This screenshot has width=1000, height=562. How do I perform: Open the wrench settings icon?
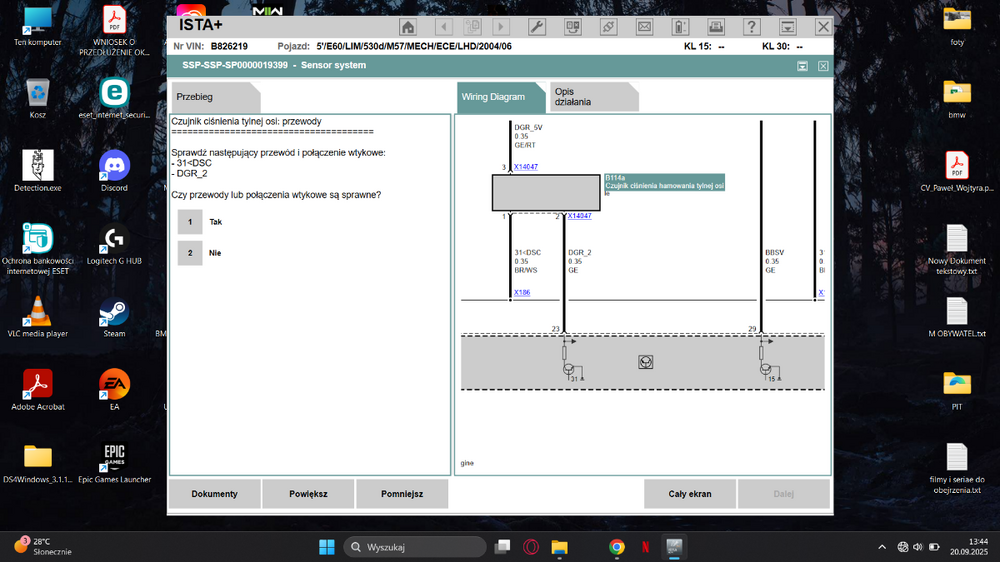point(537,27)
